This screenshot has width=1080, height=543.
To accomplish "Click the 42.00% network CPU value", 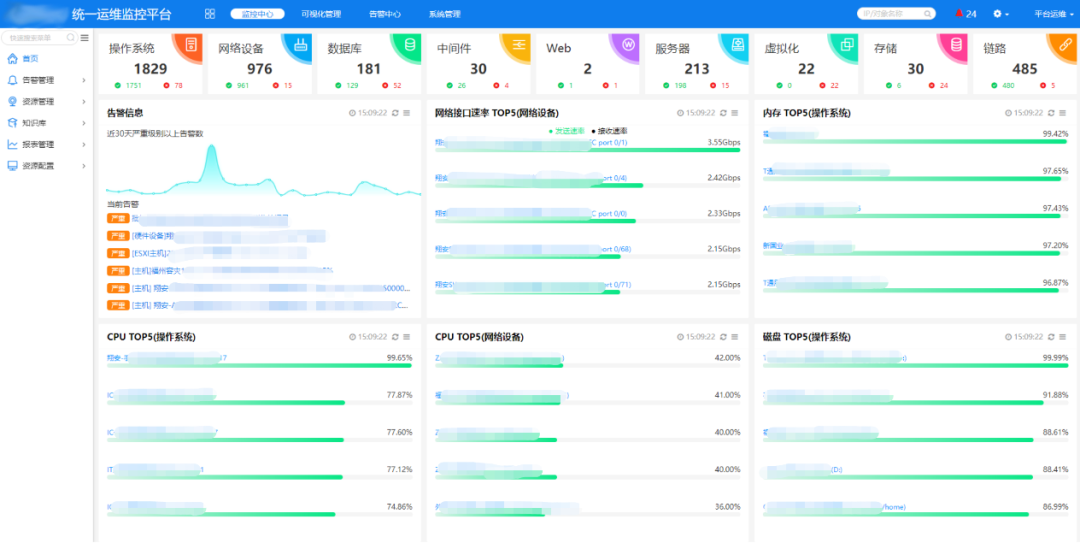I will pos(728,358).
